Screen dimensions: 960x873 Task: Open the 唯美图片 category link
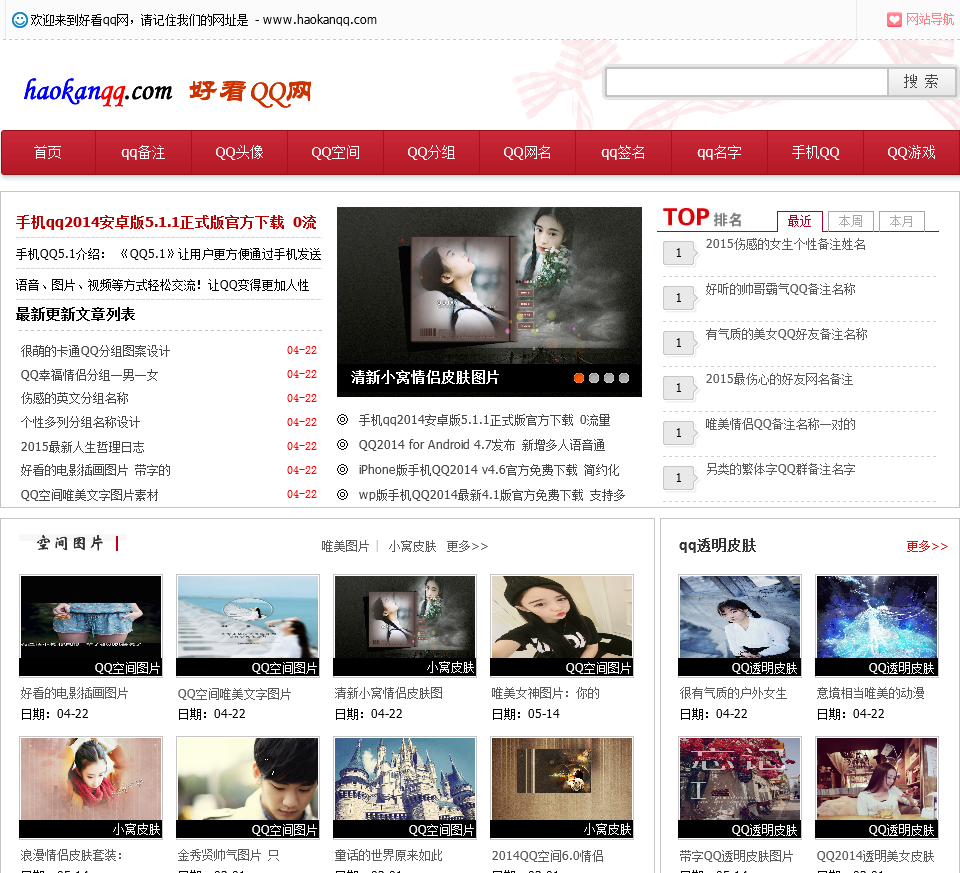[345, 546]
